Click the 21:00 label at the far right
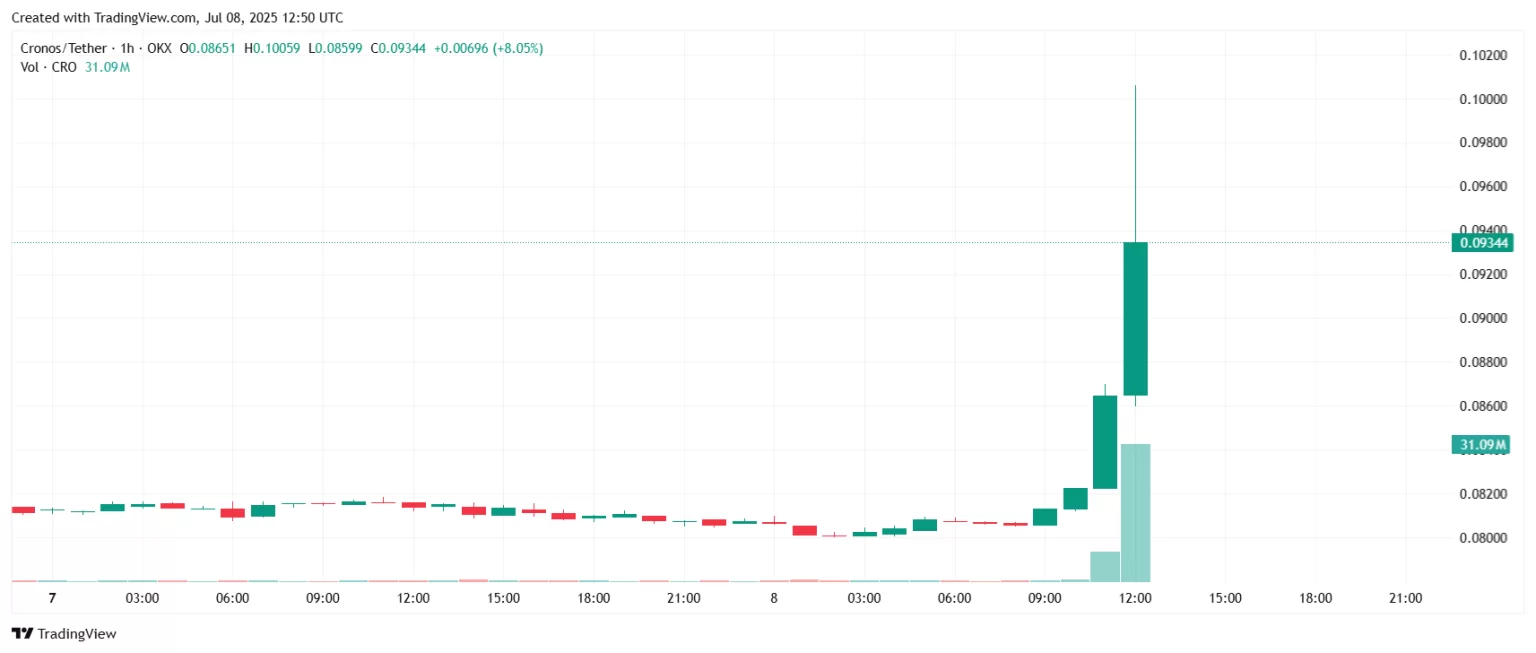The image size is (1536, 653). pos(1406,598)
